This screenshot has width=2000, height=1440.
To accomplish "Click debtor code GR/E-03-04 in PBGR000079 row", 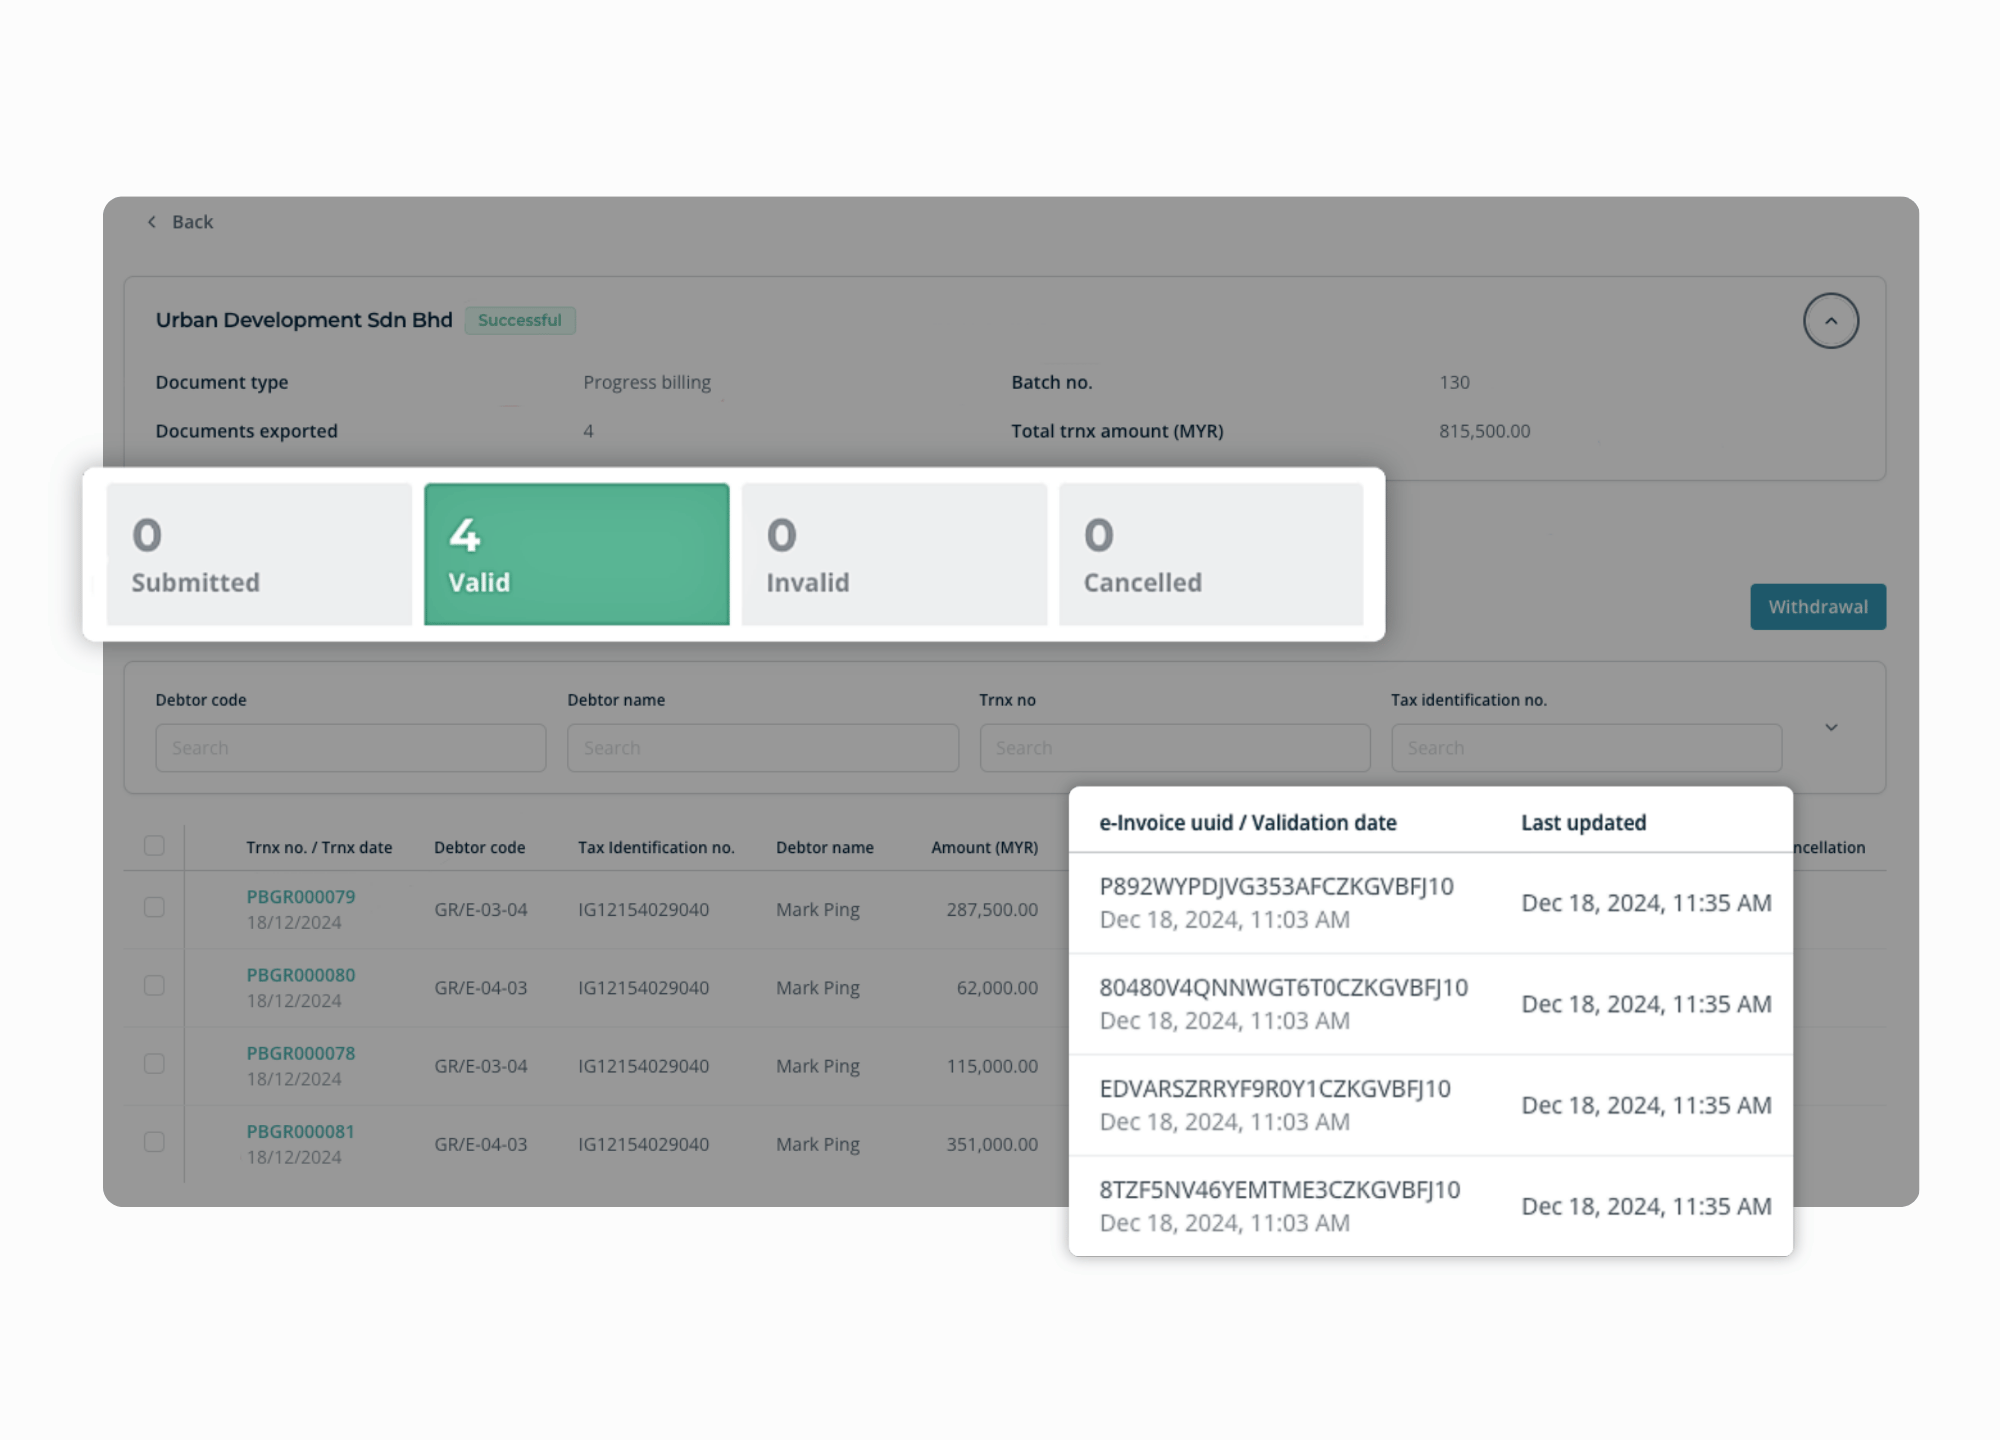I will point(481,910).
